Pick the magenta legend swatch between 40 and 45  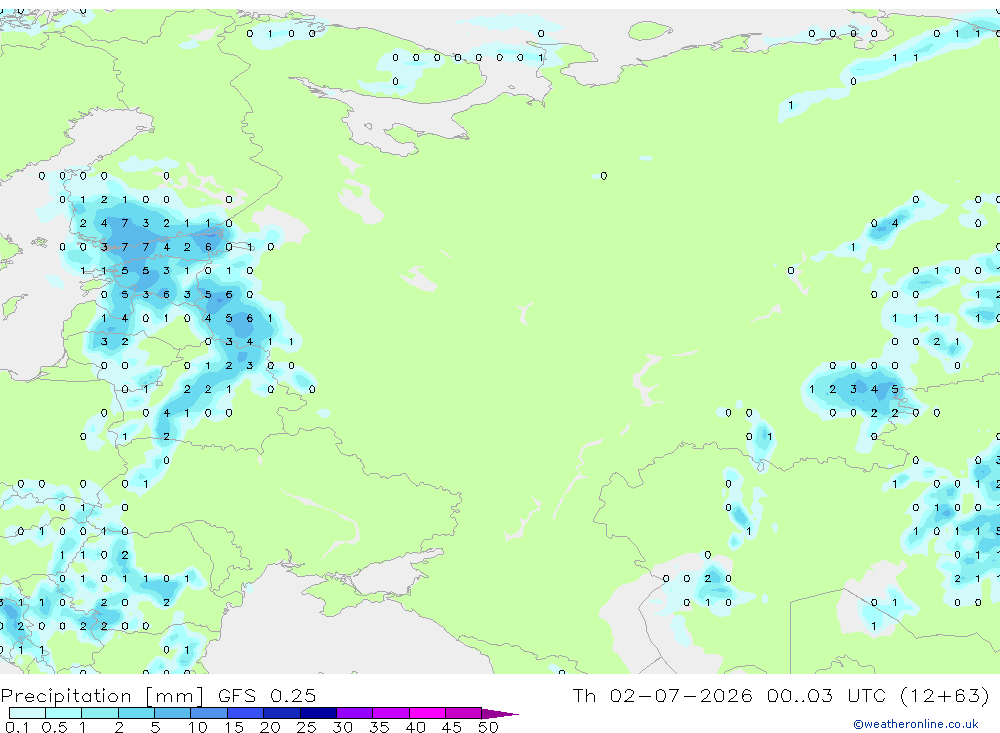coord(427,713)
